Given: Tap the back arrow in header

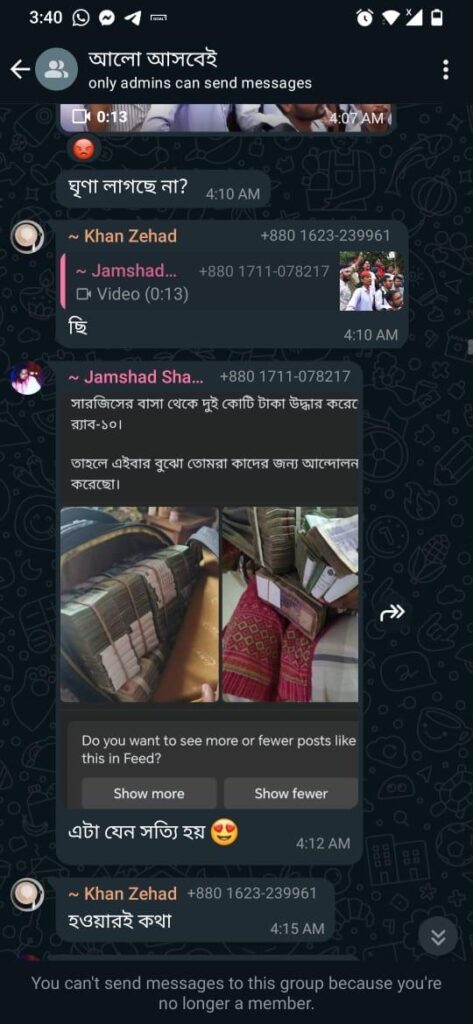Looking at the screenshot, I should pyautogui.click(x=20, y=69).
